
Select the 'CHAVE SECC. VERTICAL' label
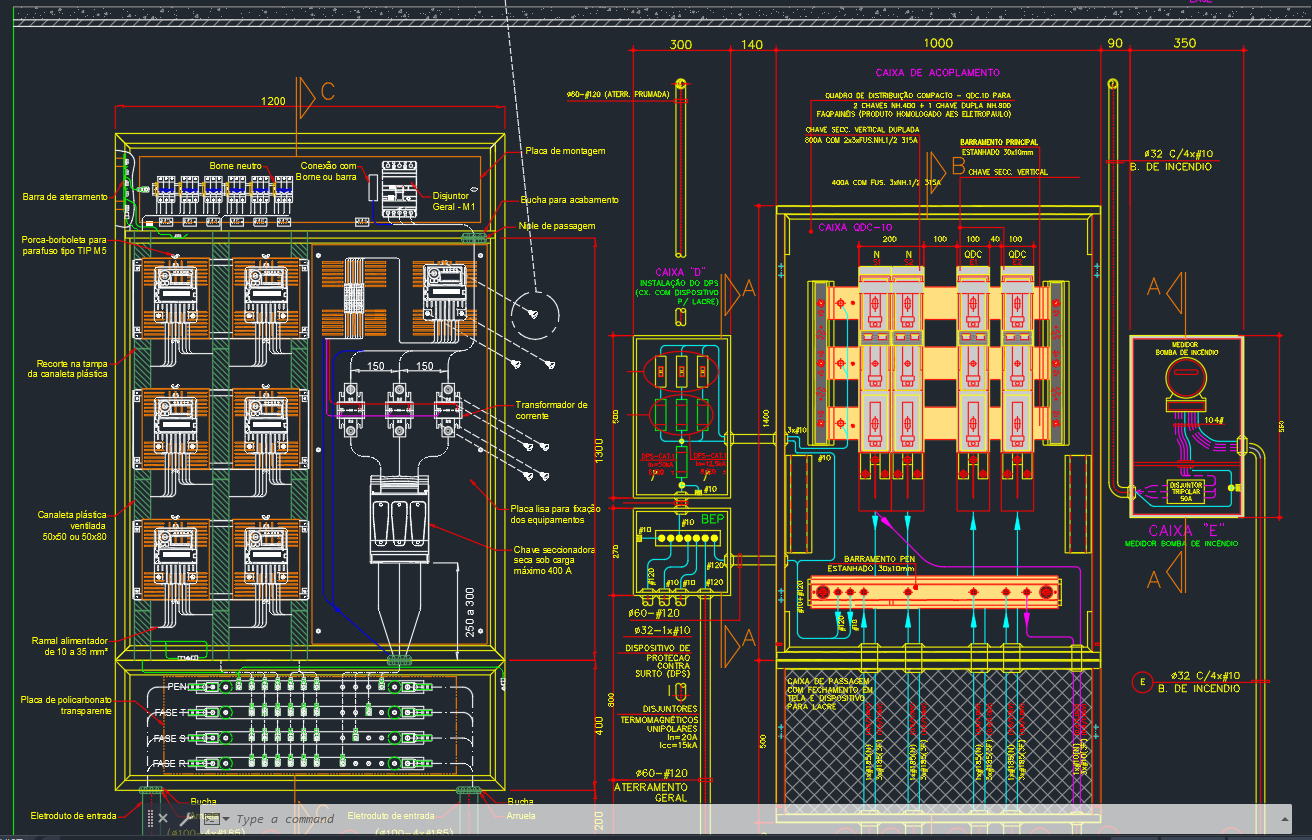click(1007, 173)
